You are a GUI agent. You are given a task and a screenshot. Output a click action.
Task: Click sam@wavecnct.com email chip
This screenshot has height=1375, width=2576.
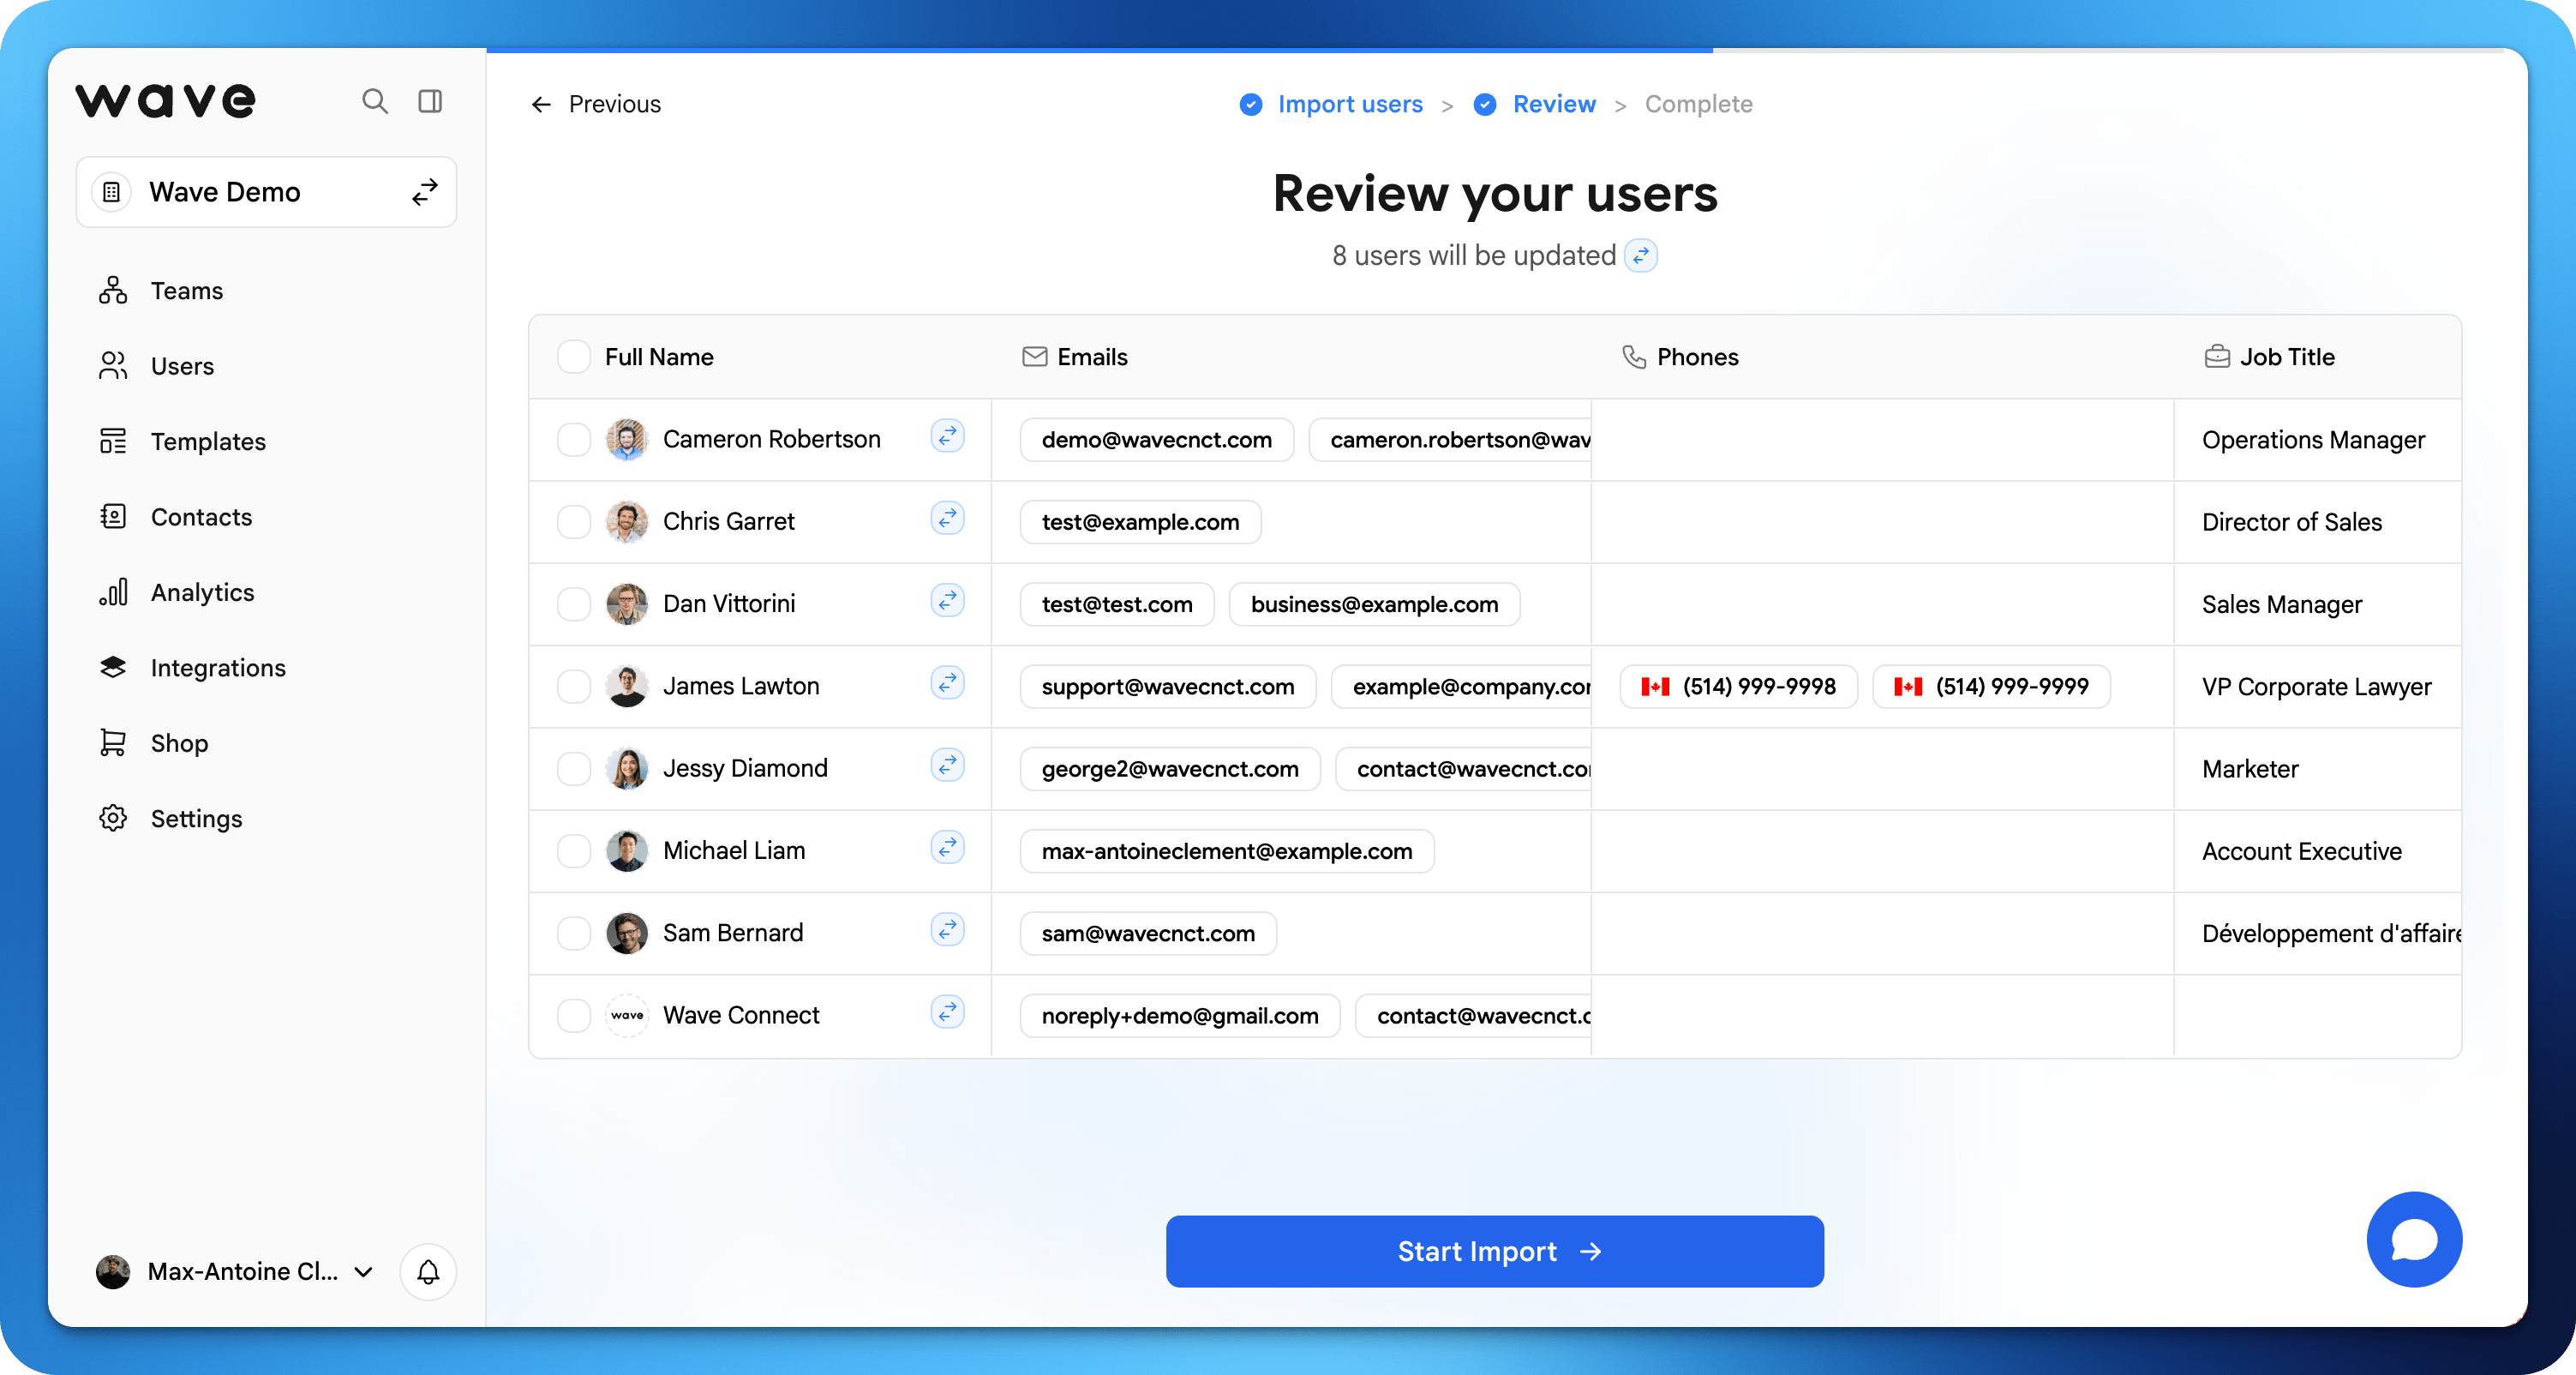tap(1148, 933)
